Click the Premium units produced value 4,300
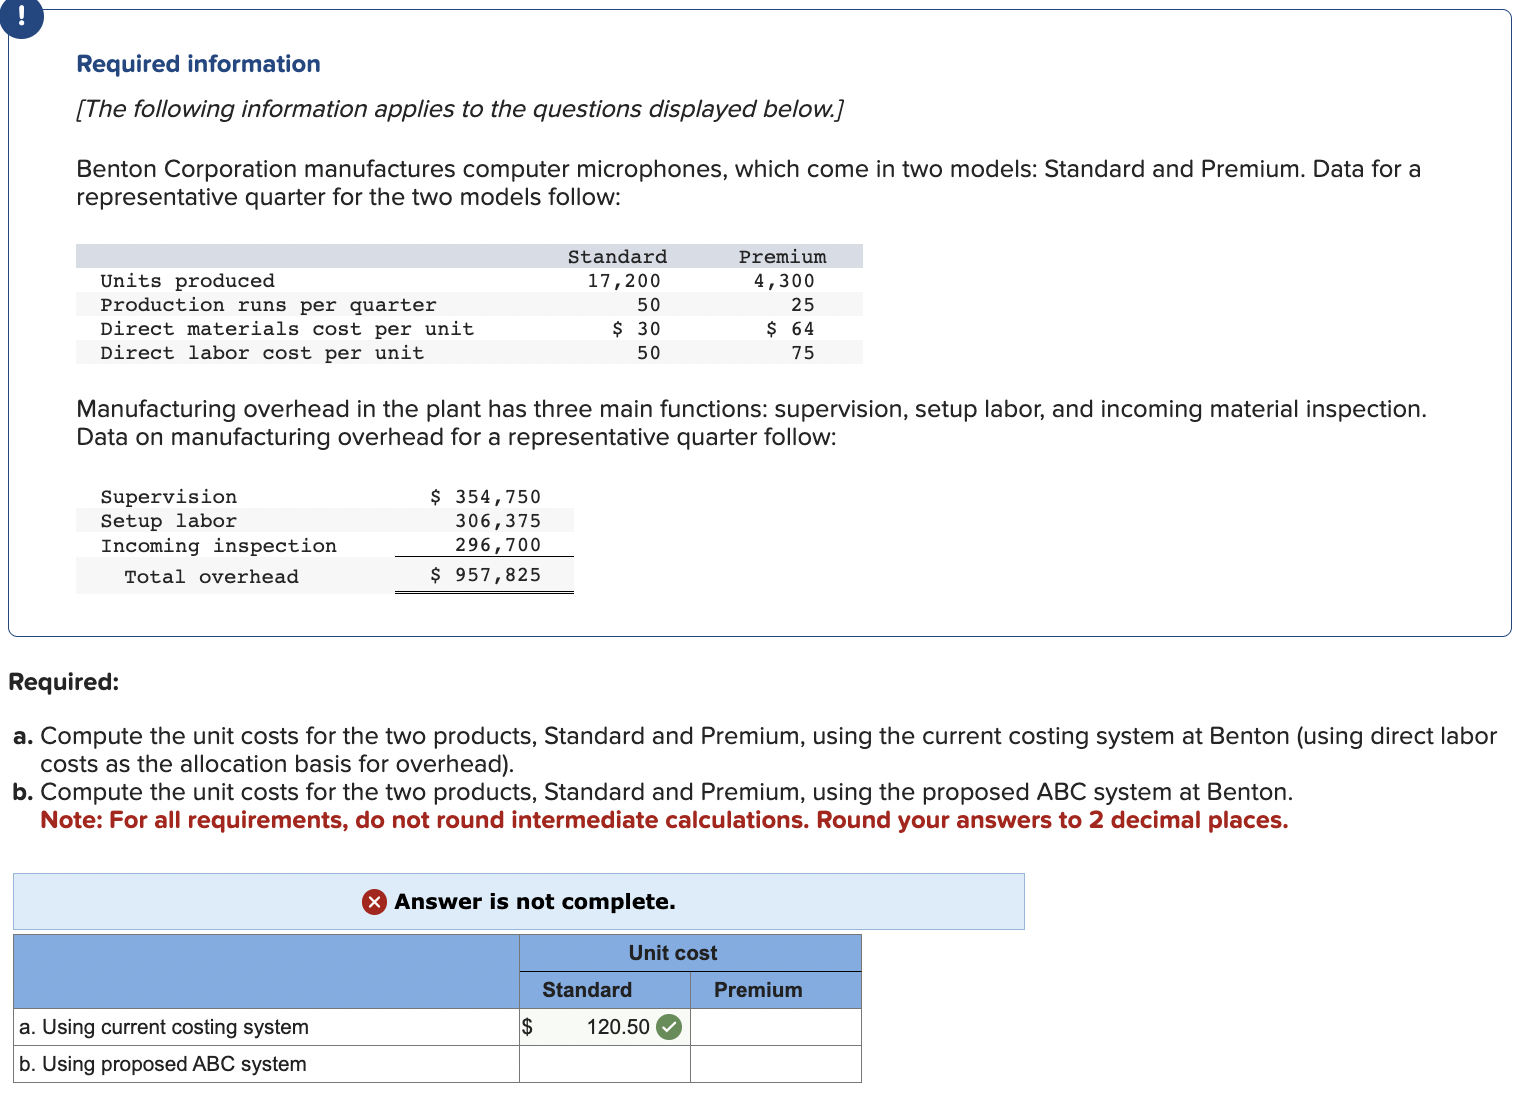 click(x=784, y=281)
